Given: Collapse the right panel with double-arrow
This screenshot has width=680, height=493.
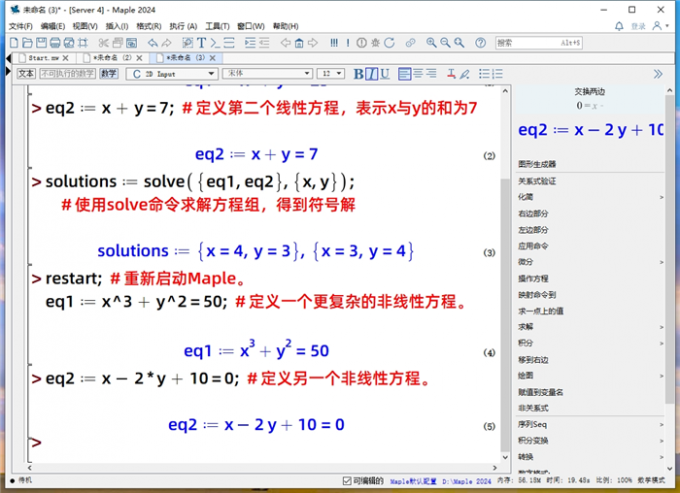Looking at the screenshot, I should [657, 74].
